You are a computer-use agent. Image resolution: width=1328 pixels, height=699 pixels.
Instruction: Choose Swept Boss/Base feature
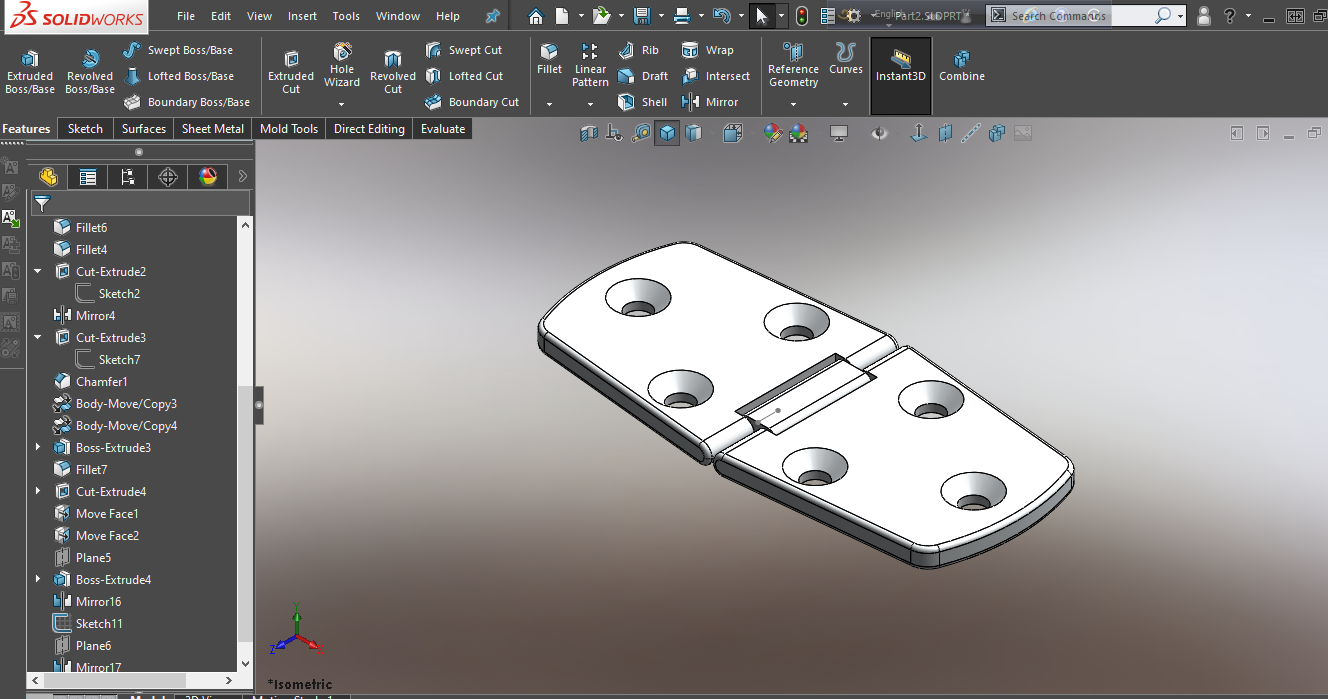[x=178, y=50]
